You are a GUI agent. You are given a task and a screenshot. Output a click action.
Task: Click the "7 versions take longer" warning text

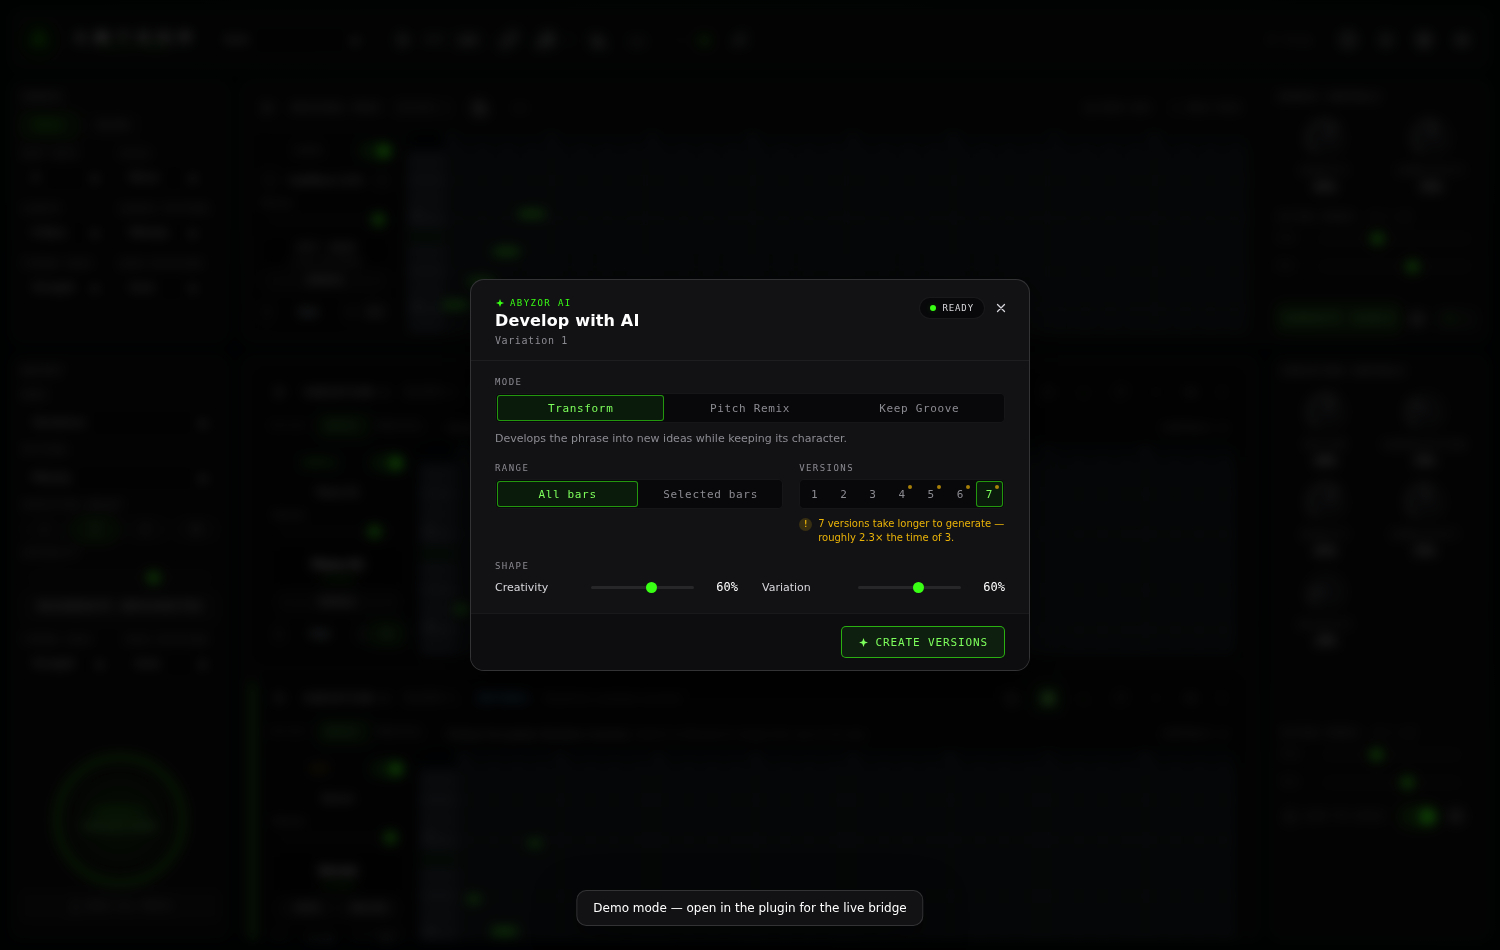point(911,530)
